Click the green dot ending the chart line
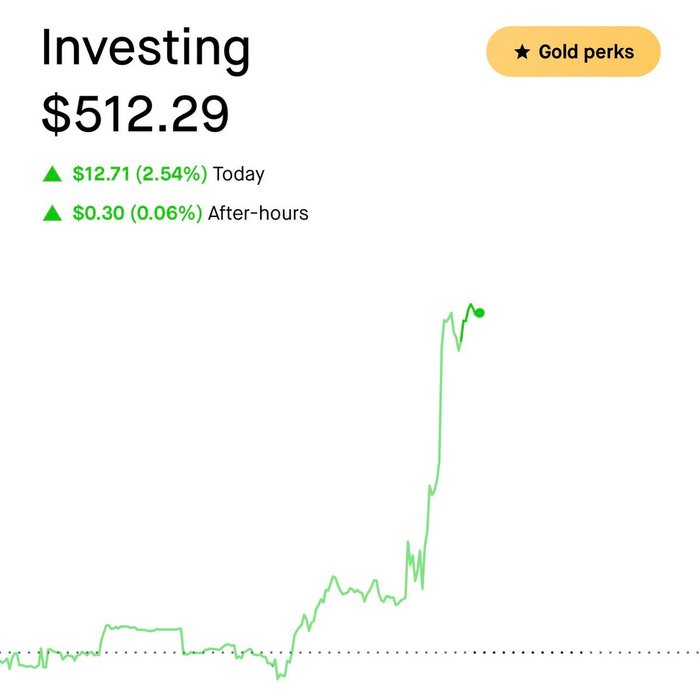The image size is (700, 700). coord(480,313)
